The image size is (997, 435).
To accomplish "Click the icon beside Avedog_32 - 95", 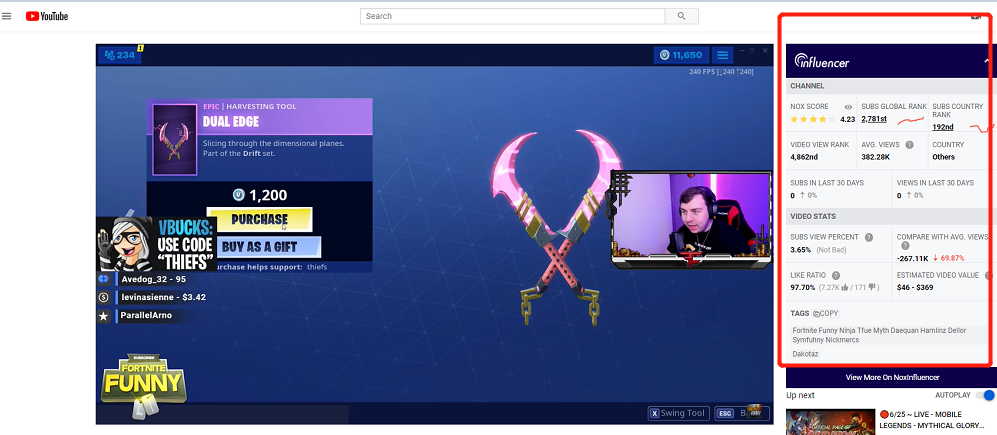I will 104,279.
